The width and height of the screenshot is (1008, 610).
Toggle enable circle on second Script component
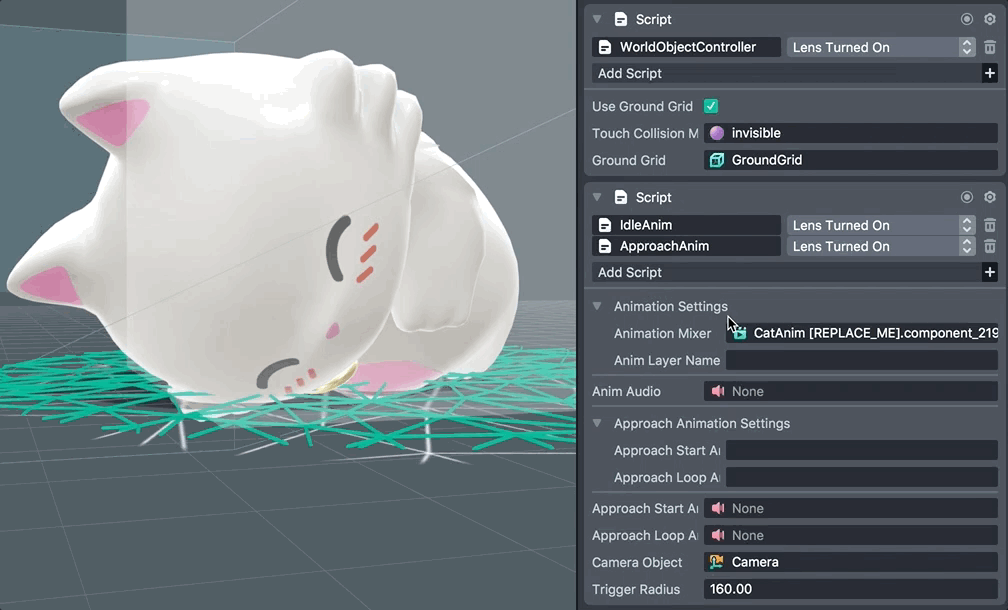pos(967,197)
